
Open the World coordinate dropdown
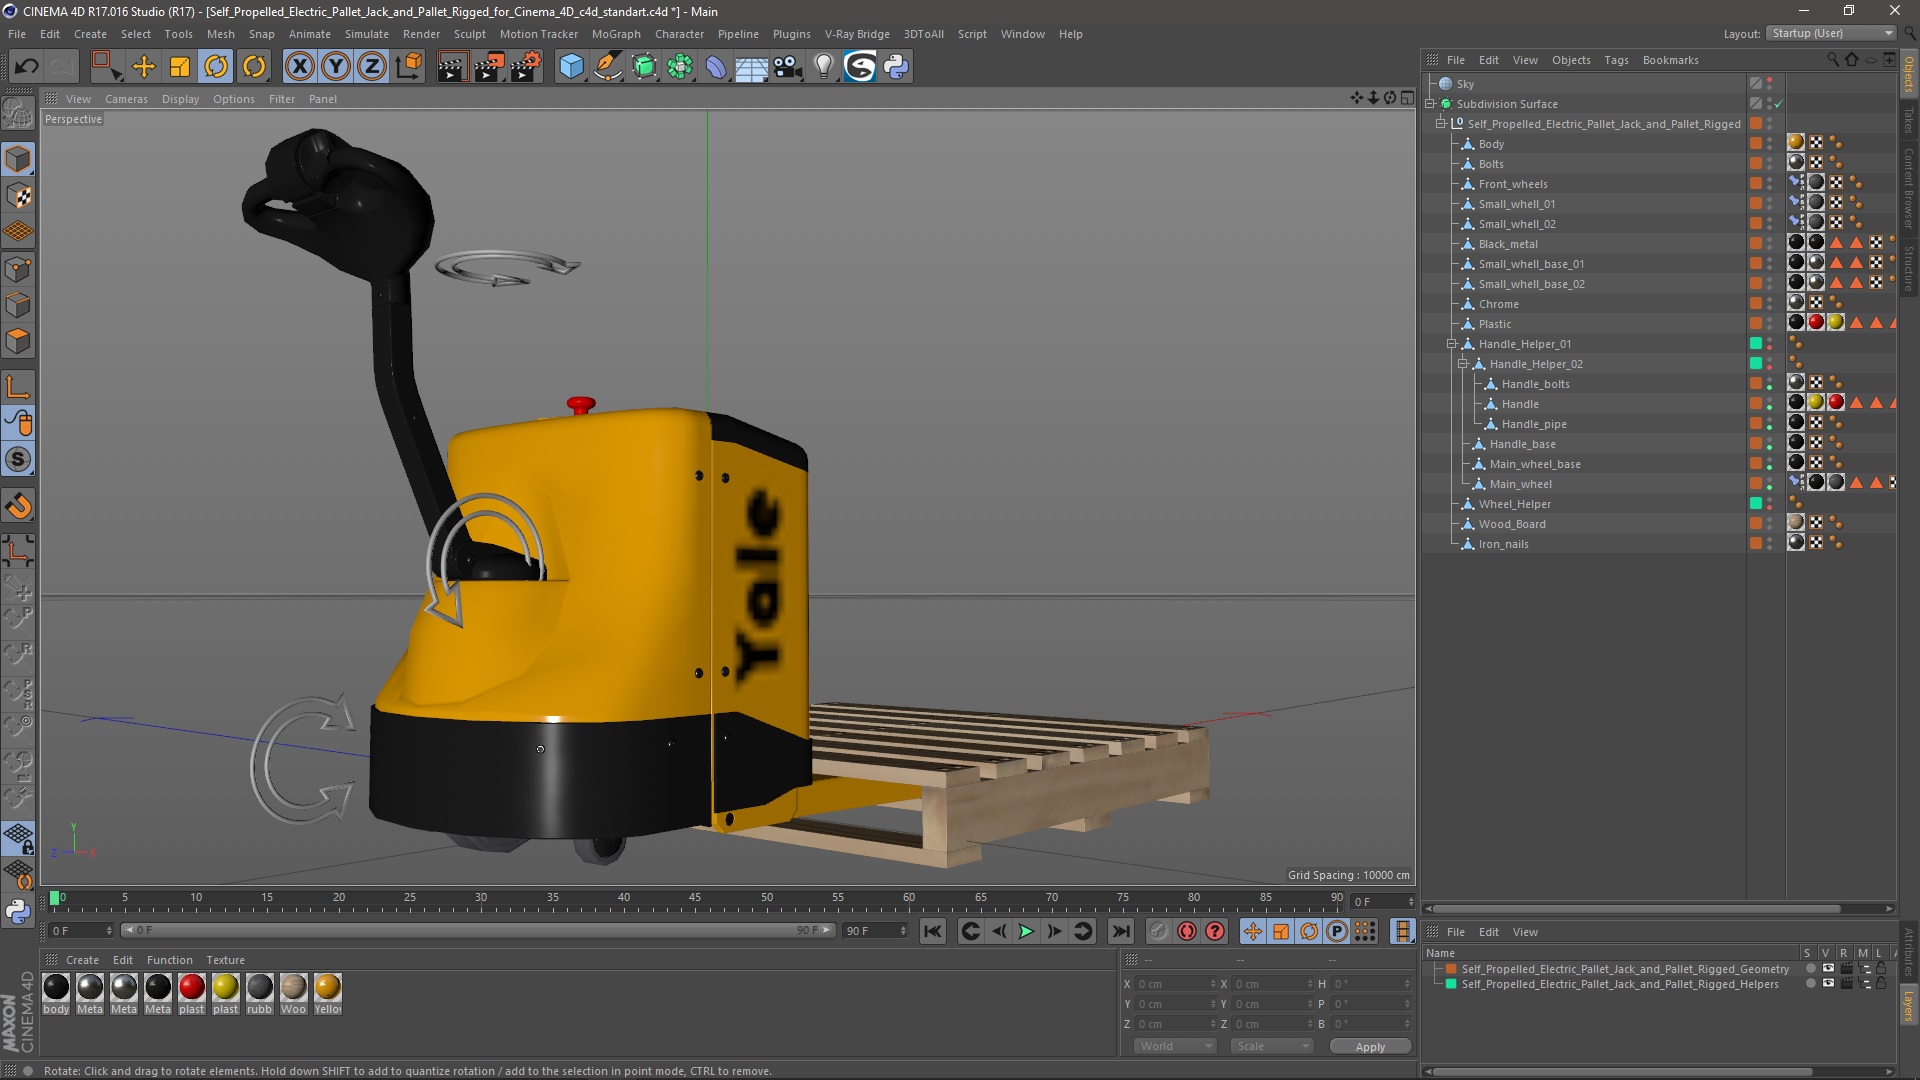[1174, 1046]
